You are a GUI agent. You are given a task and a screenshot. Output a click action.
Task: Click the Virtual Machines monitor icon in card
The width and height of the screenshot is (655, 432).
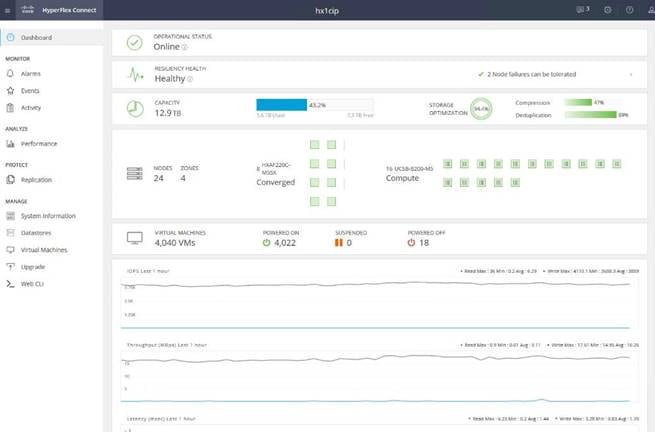pos(135,238)
